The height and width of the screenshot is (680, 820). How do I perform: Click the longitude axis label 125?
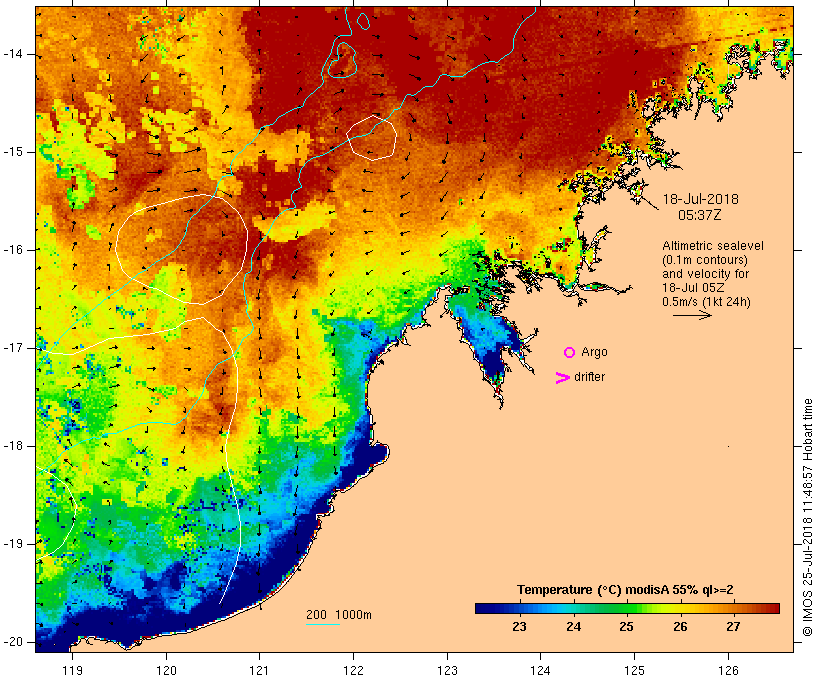point(634,670)
